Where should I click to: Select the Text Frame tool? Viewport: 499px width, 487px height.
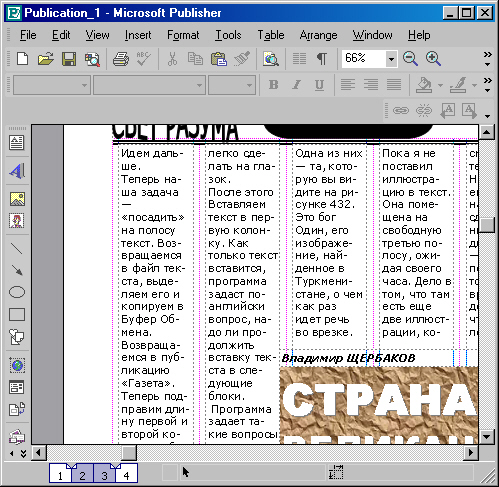pyautogui.click(x=17, y=143)
